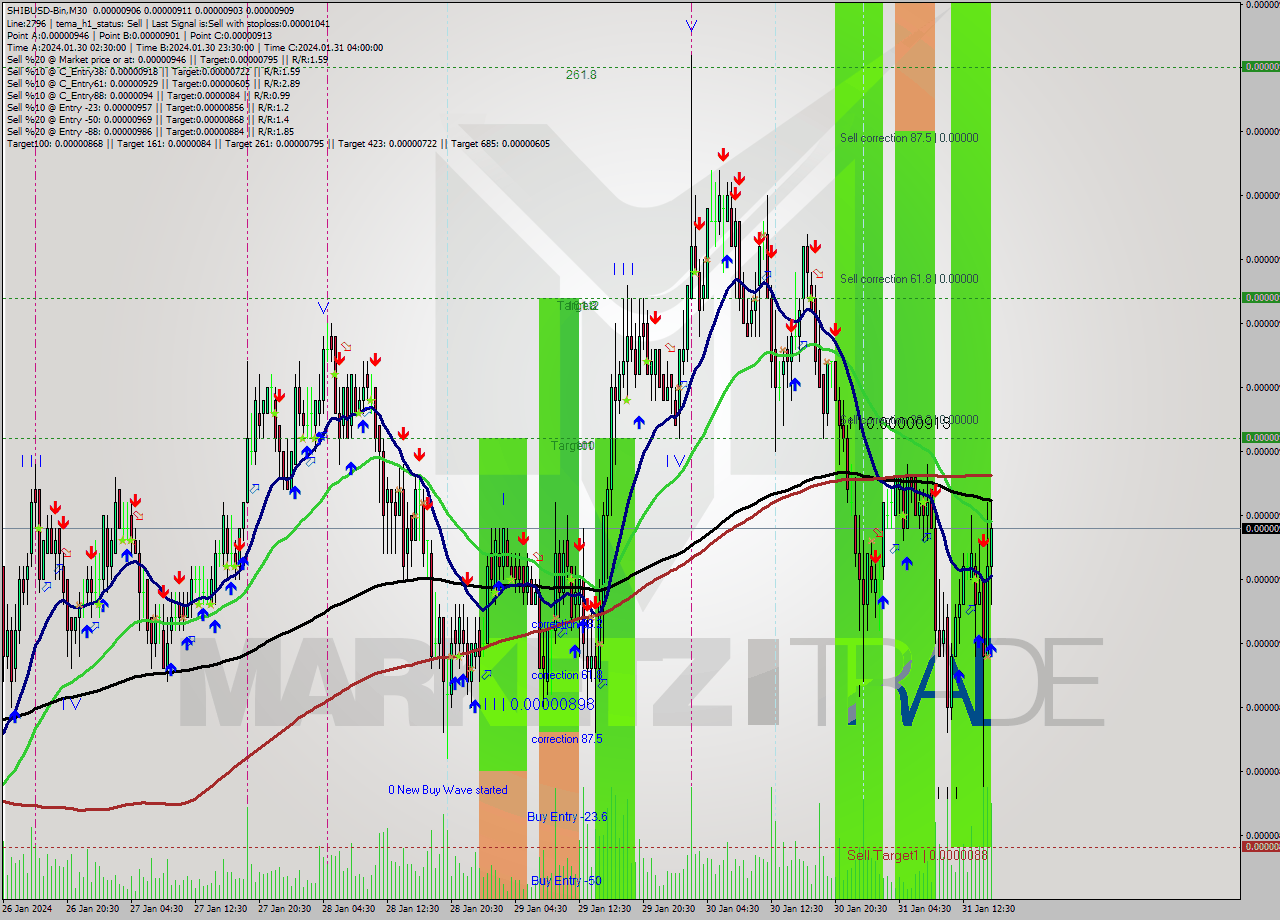
Task: Click the '27 Jan 04:30' time axis label
Action: click(x=157, y=909)
